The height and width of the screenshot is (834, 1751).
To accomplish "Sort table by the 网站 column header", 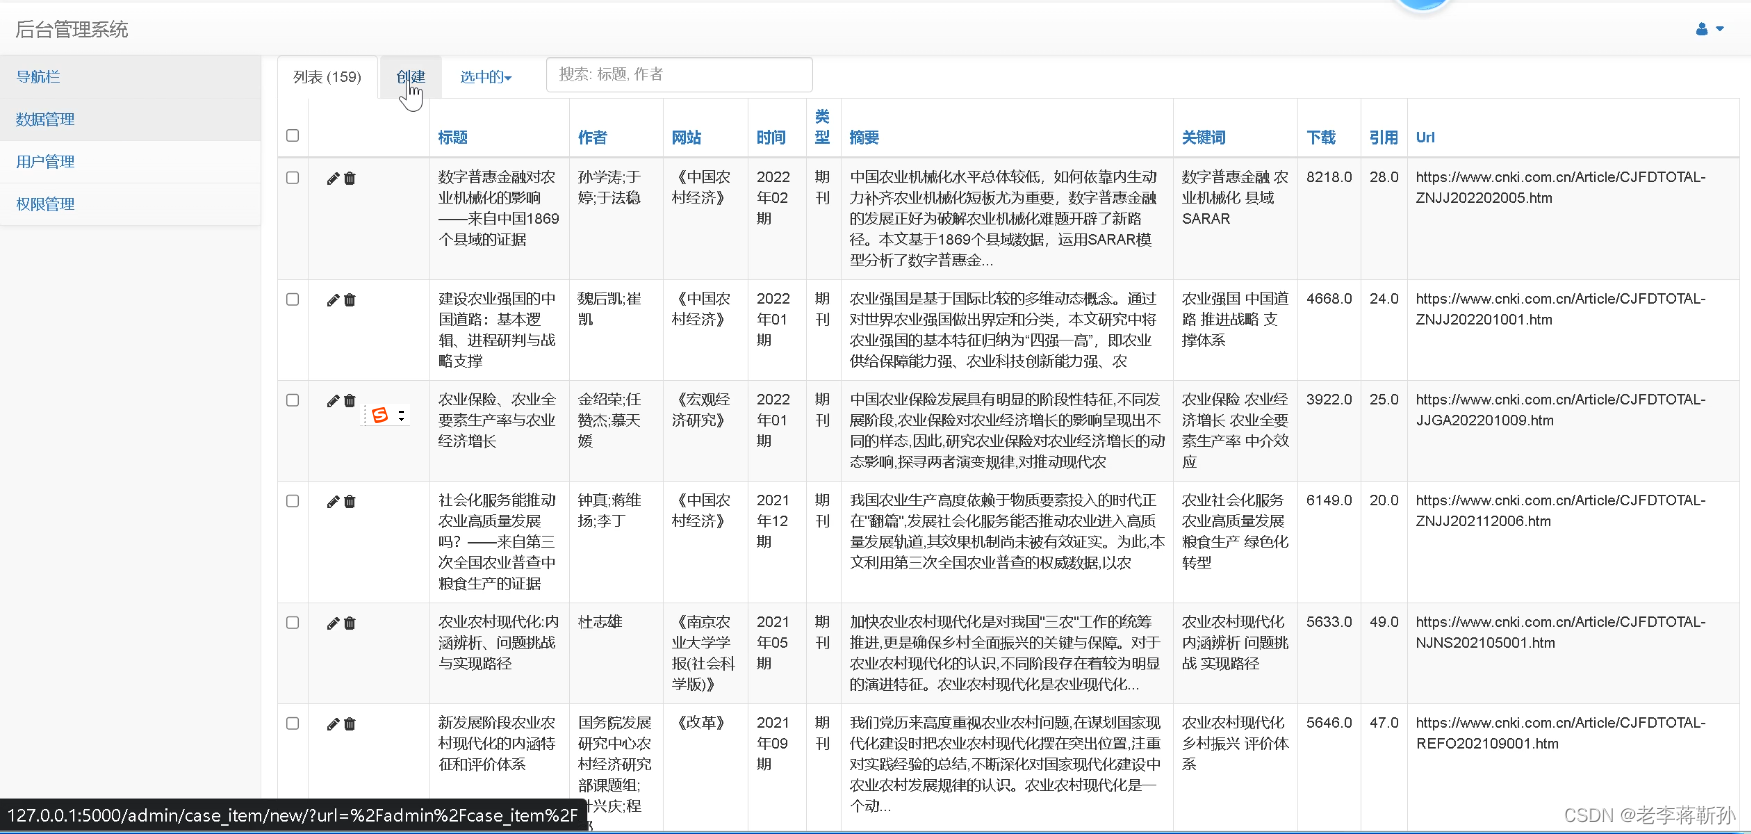I will [687, 138].
